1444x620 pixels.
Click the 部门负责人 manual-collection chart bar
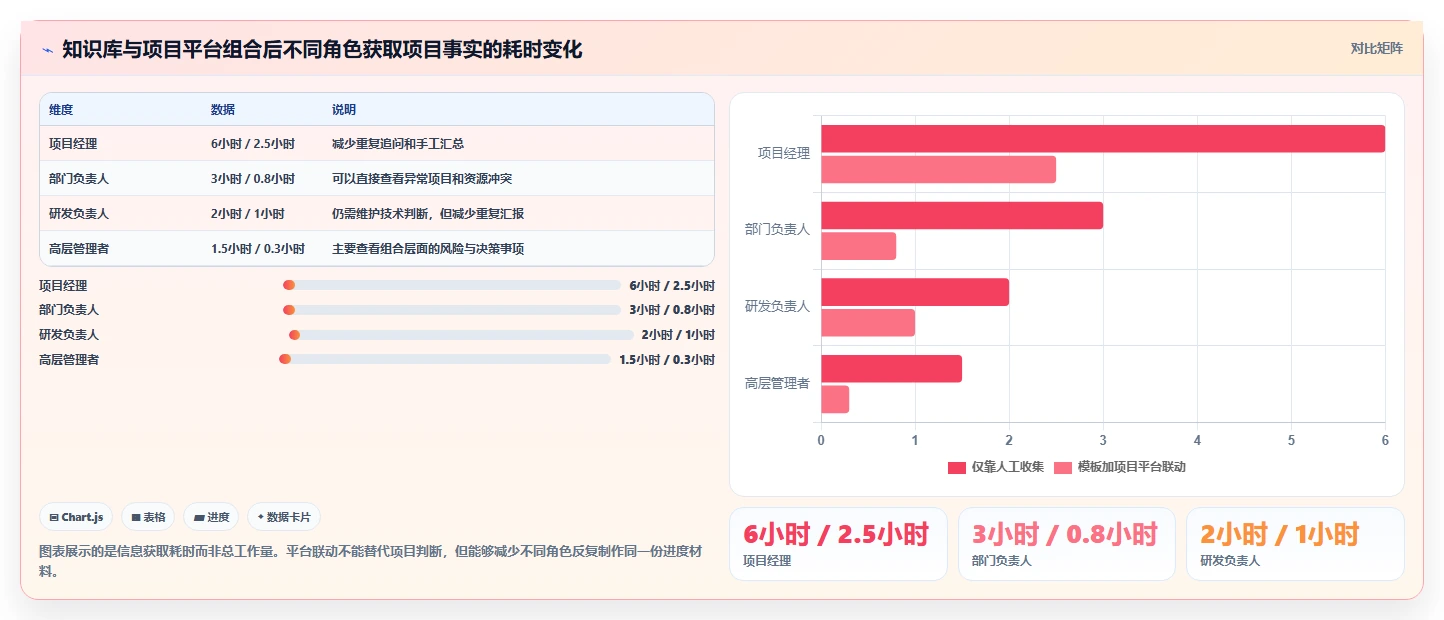pos(962,216)
